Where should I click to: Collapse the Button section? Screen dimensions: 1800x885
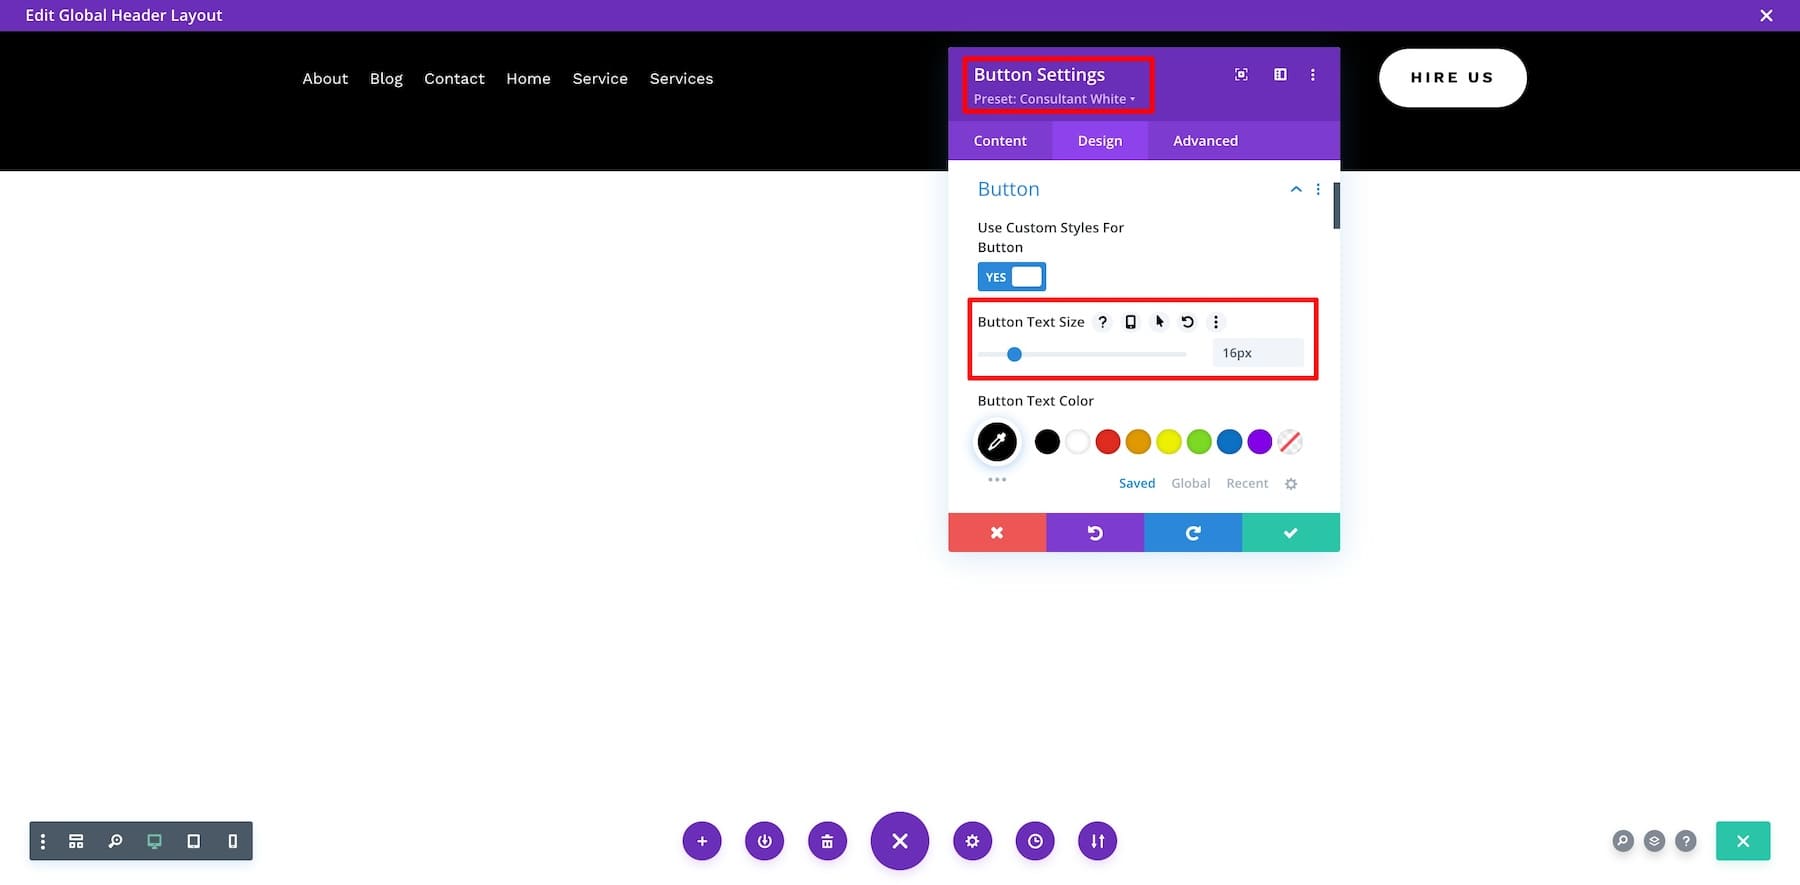1296,189
